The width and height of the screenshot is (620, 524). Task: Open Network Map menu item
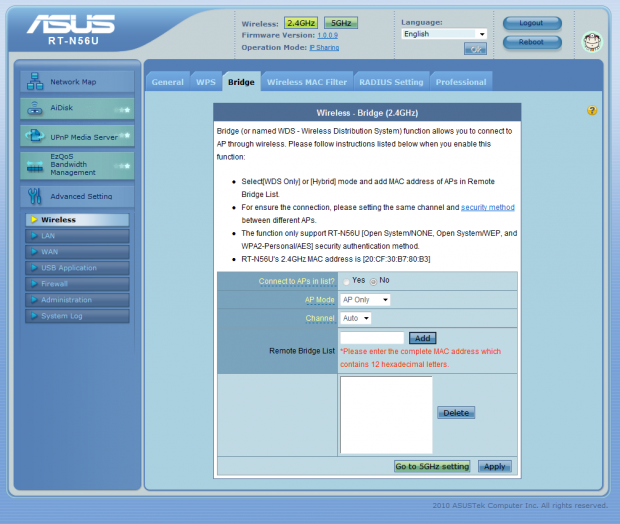click(77, 81)
